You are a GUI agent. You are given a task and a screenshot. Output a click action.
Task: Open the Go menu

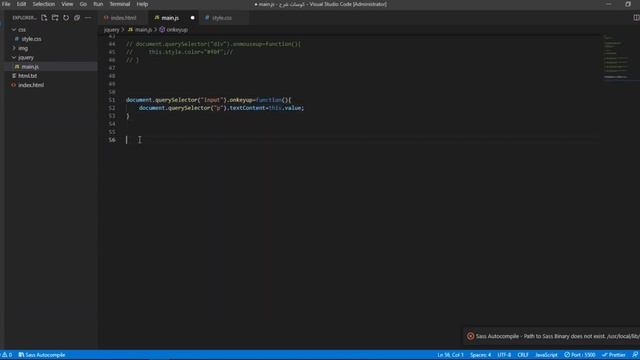(83, 4)
